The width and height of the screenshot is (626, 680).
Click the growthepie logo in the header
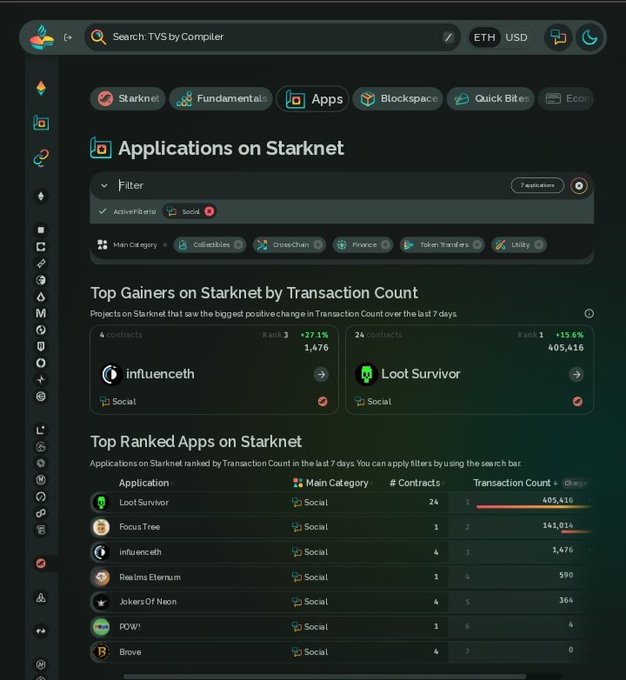coord(42,37)
